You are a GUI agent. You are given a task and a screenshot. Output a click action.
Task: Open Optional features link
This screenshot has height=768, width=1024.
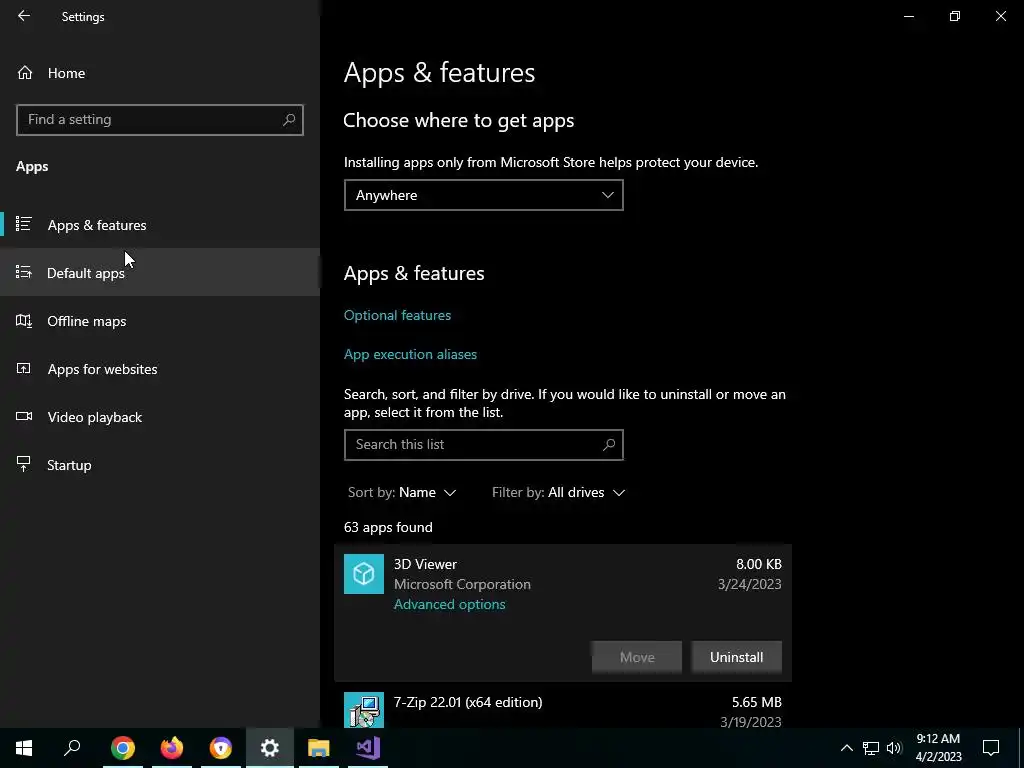point(397,315)
